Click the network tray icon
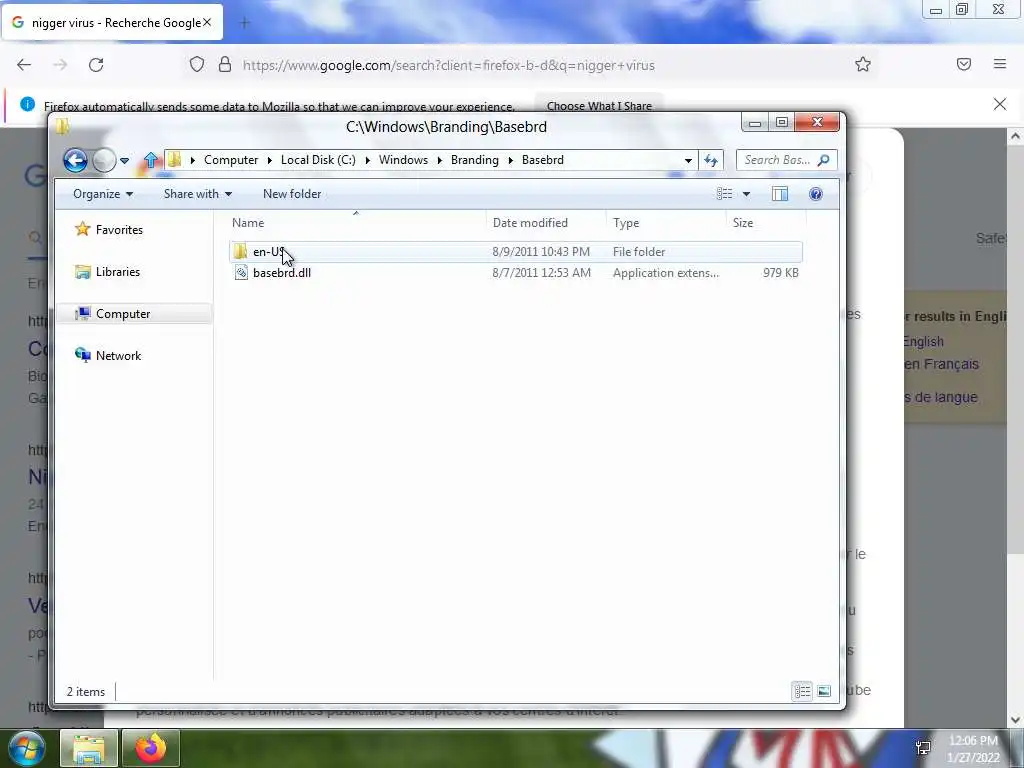1024x768 pixels. point(923,748)
